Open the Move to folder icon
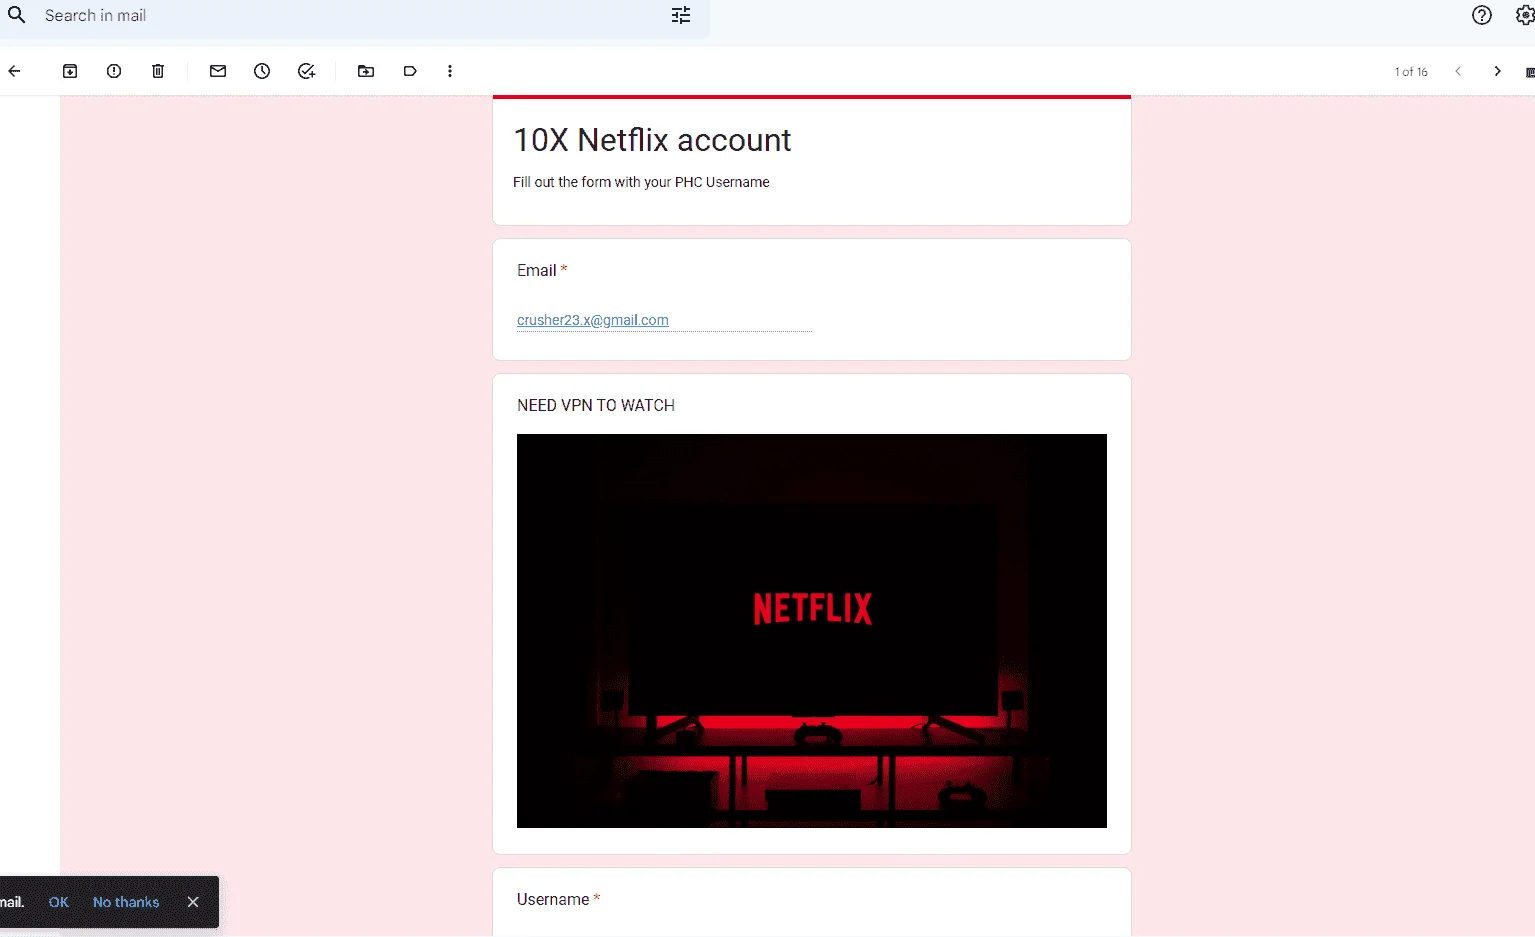Viewport: 1535px width, 937px height. click(366, 71)
